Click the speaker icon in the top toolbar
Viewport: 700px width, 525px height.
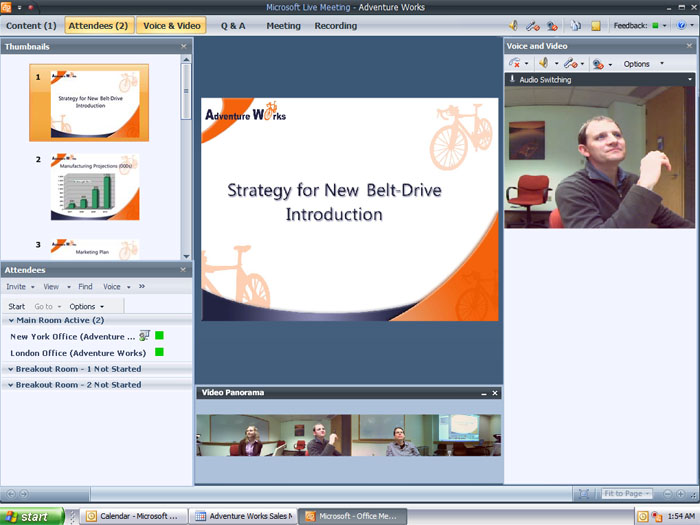click(514, 25)
